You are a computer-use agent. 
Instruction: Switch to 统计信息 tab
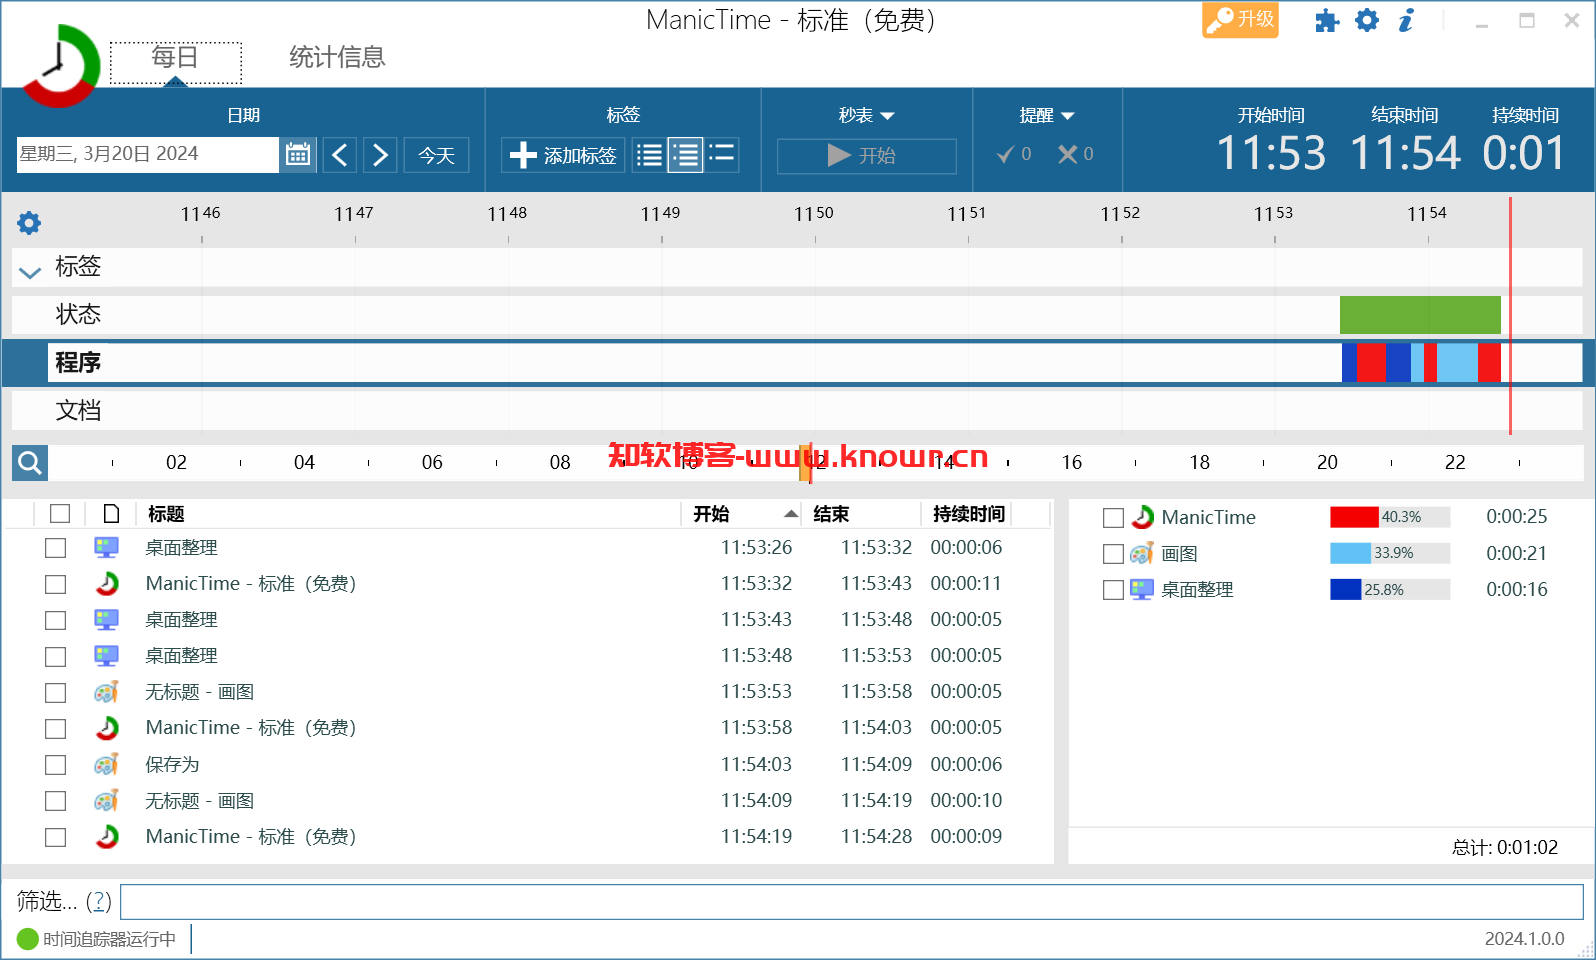point(337,57)
